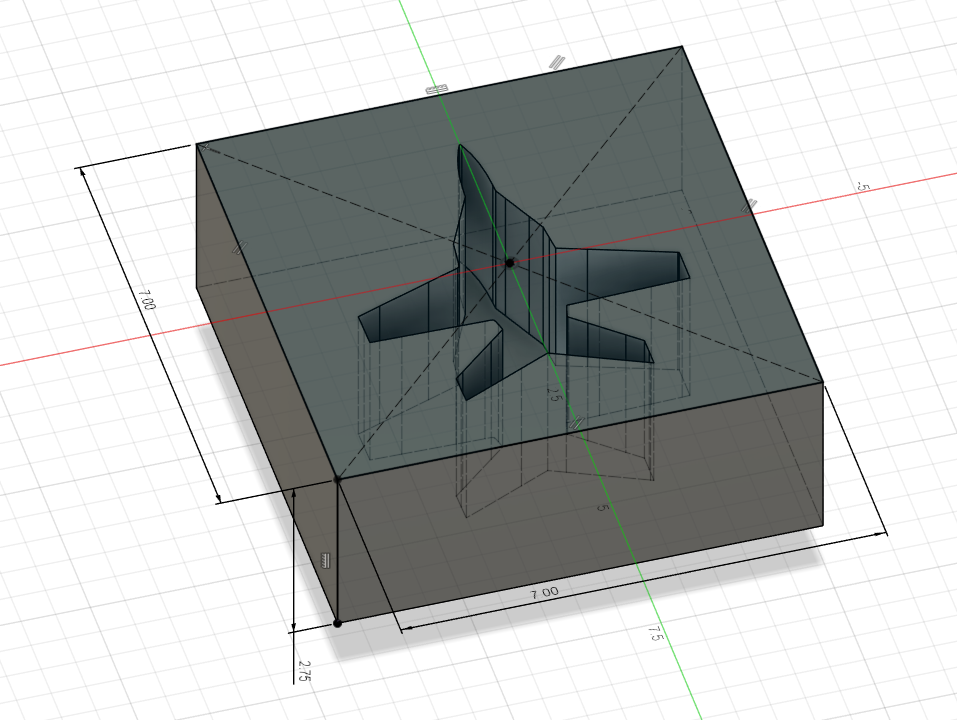This screenshot has width=957, height=720.
Task: Click the -5 grid label on the red axis
Action: (862, 186)
